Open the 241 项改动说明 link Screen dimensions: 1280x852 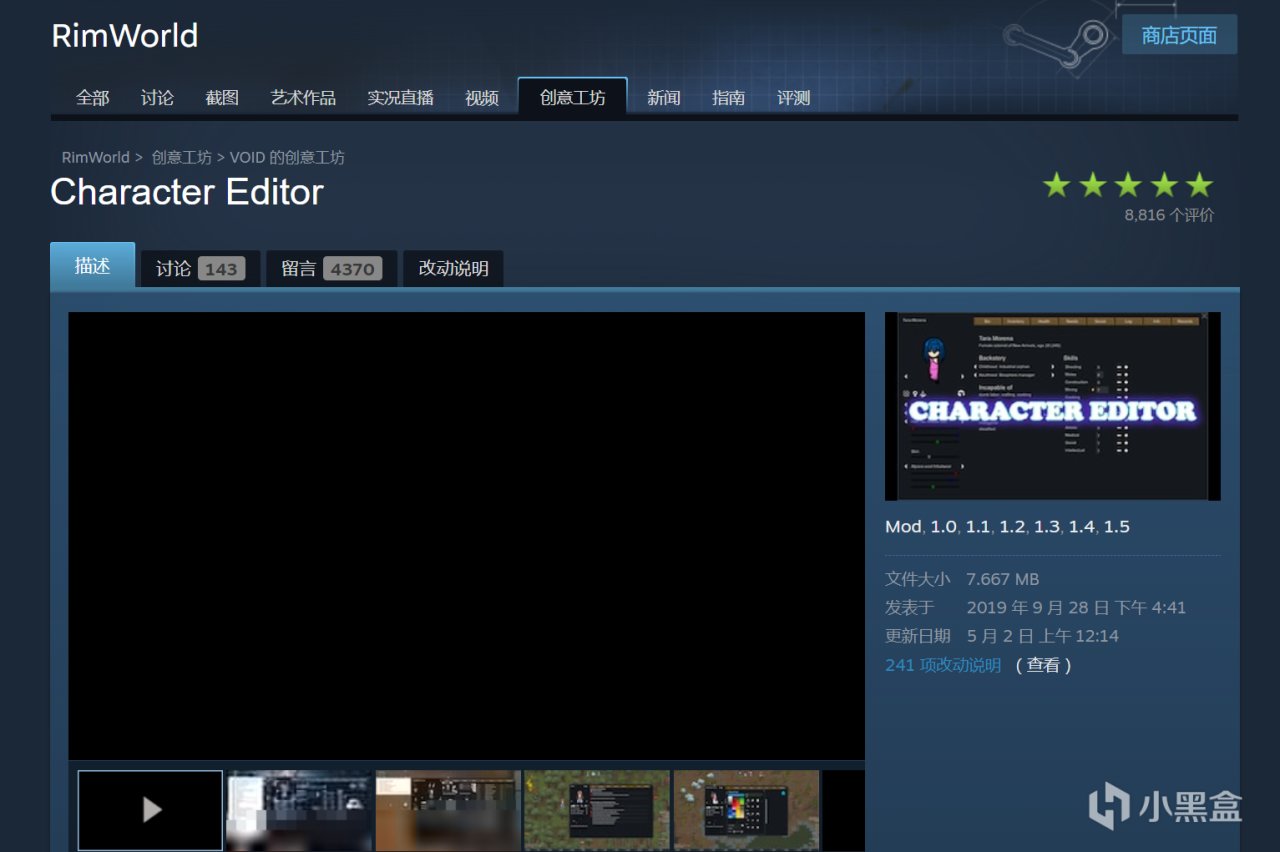point(943,665)
